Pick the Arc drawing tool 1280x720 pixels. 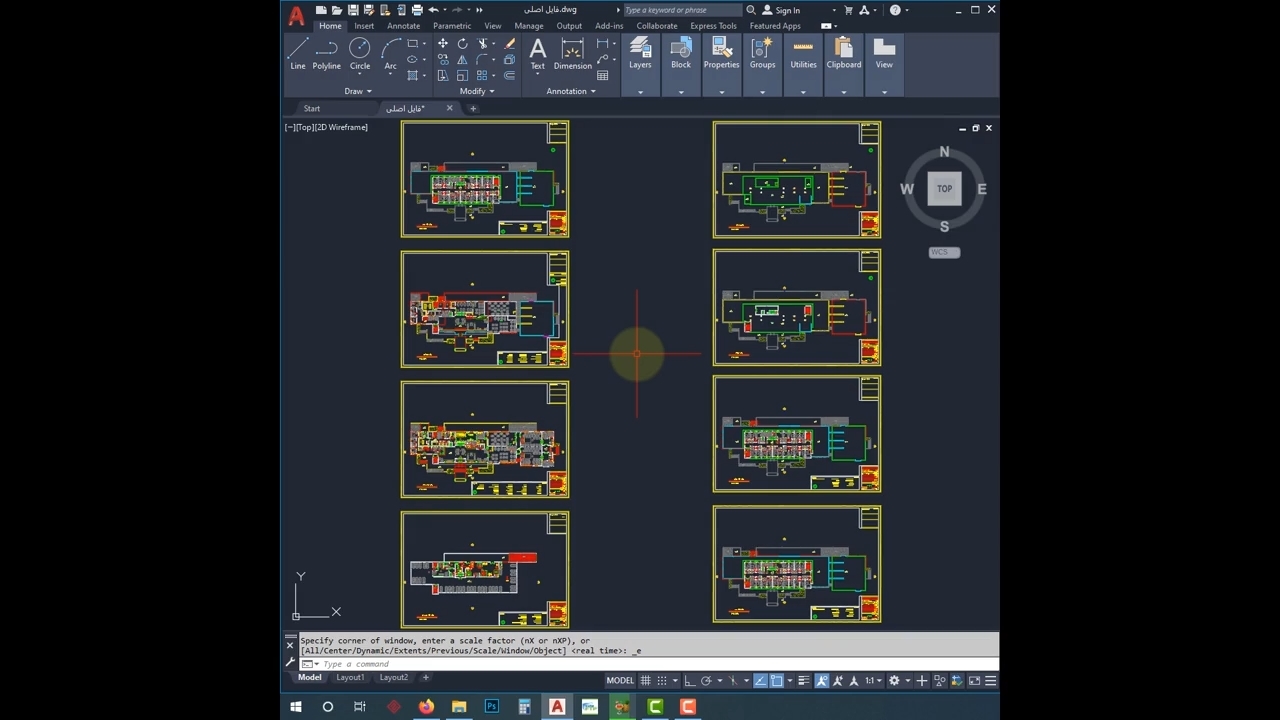(x=390, y=53)
